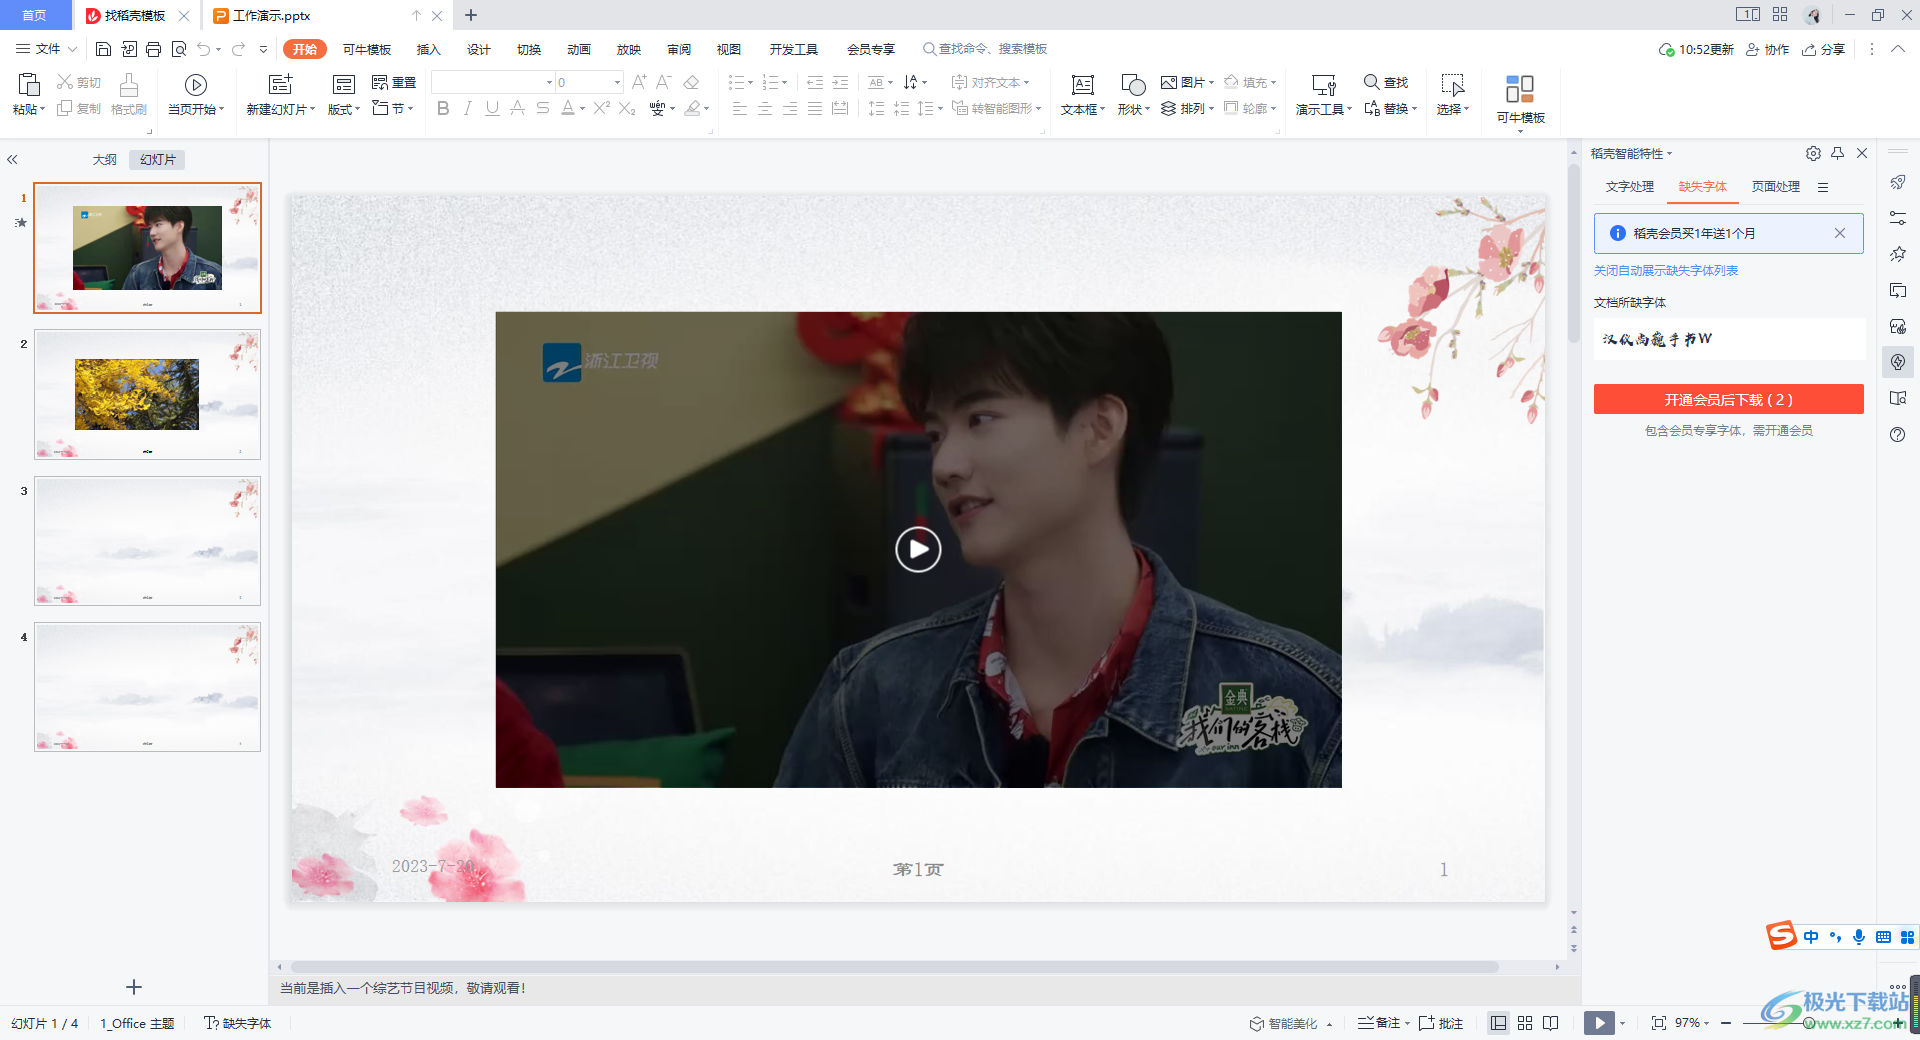The width and height of the screenshot is (1920, 1040).
Task: Open the template icon in ribbon
Action: tap(1520, 89)
